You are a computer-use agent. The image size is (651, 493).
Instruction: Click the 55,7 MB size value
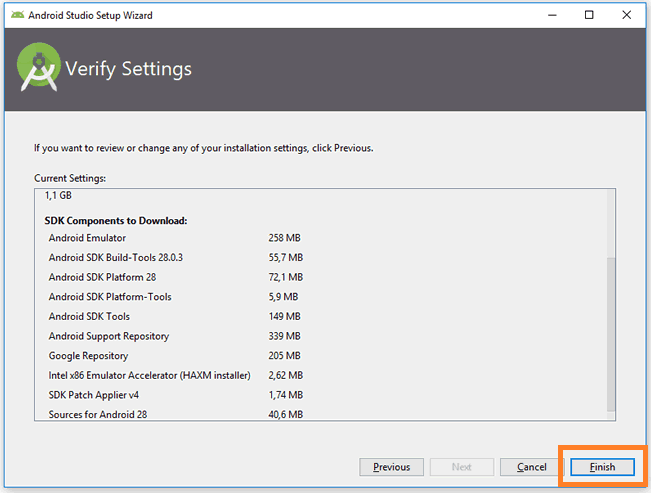point(286,258)
